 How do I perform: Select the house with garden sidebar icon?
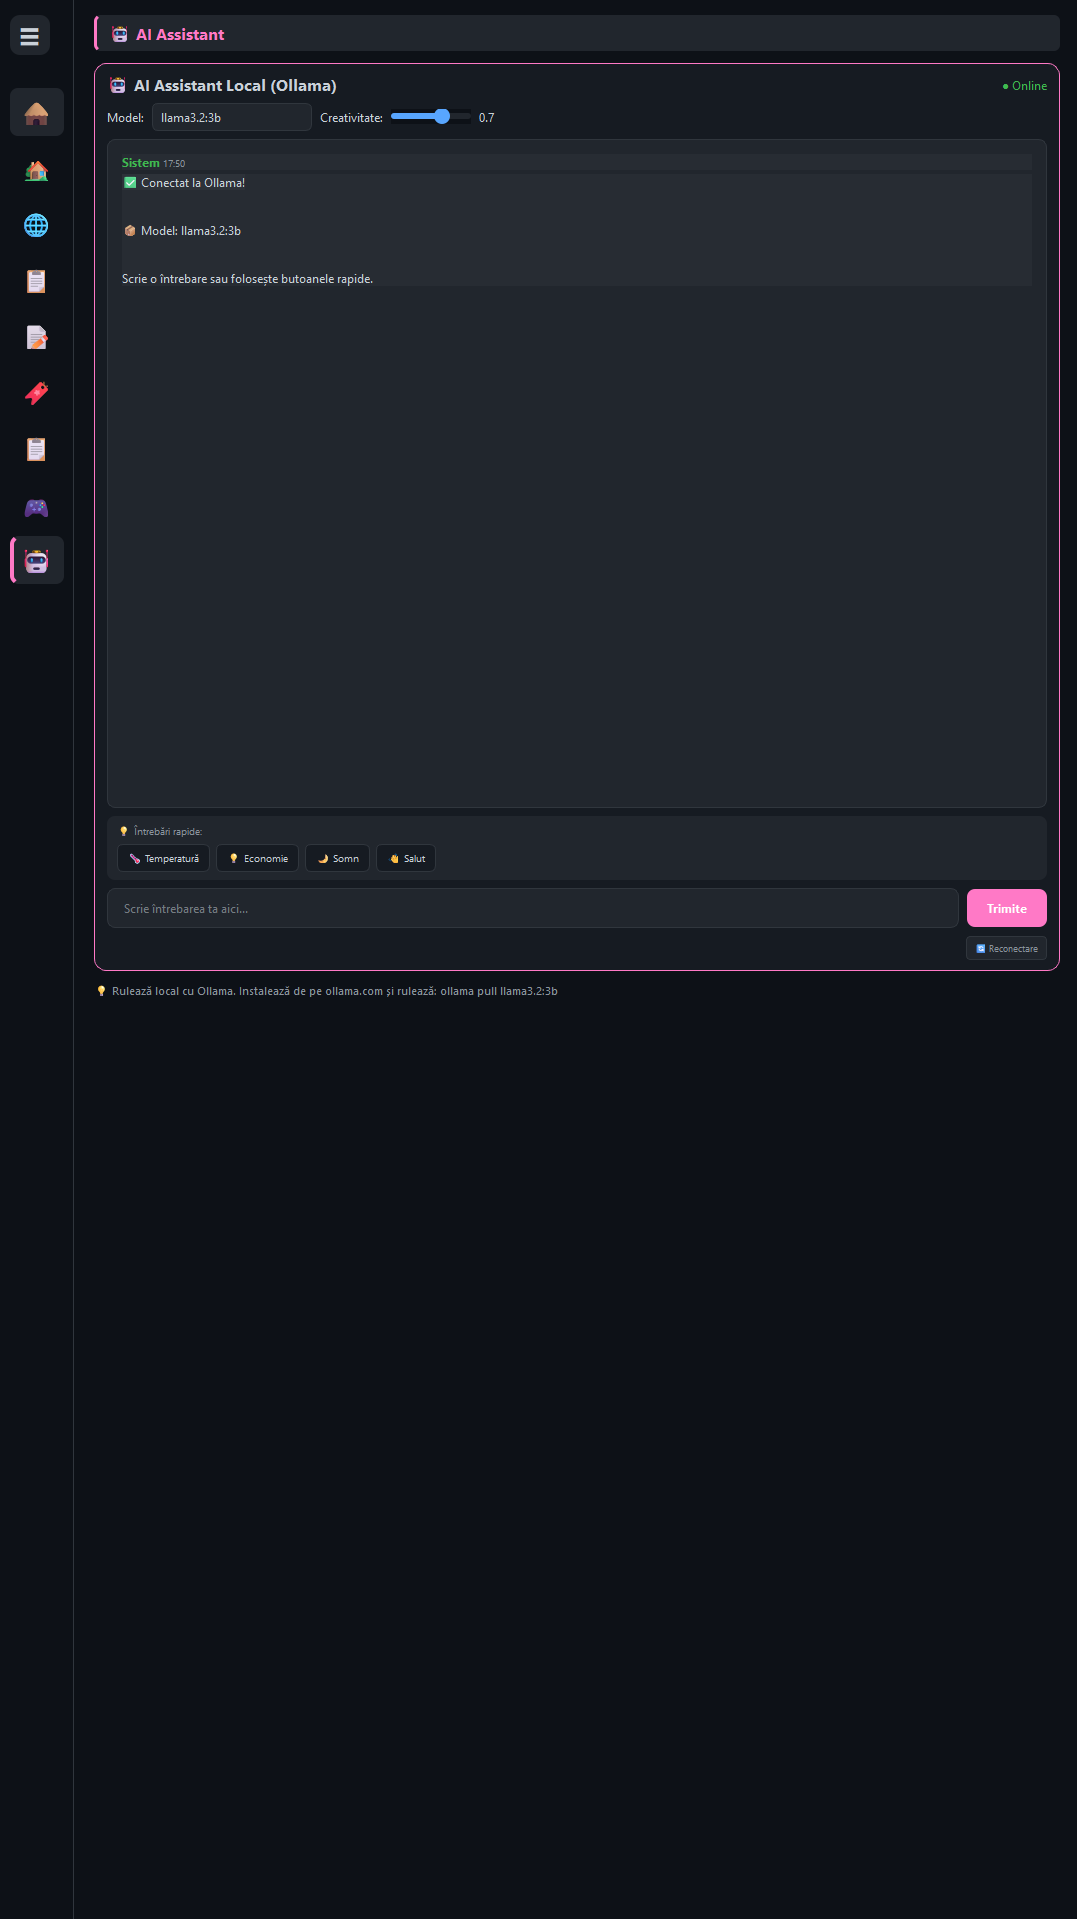pos(37,170)
